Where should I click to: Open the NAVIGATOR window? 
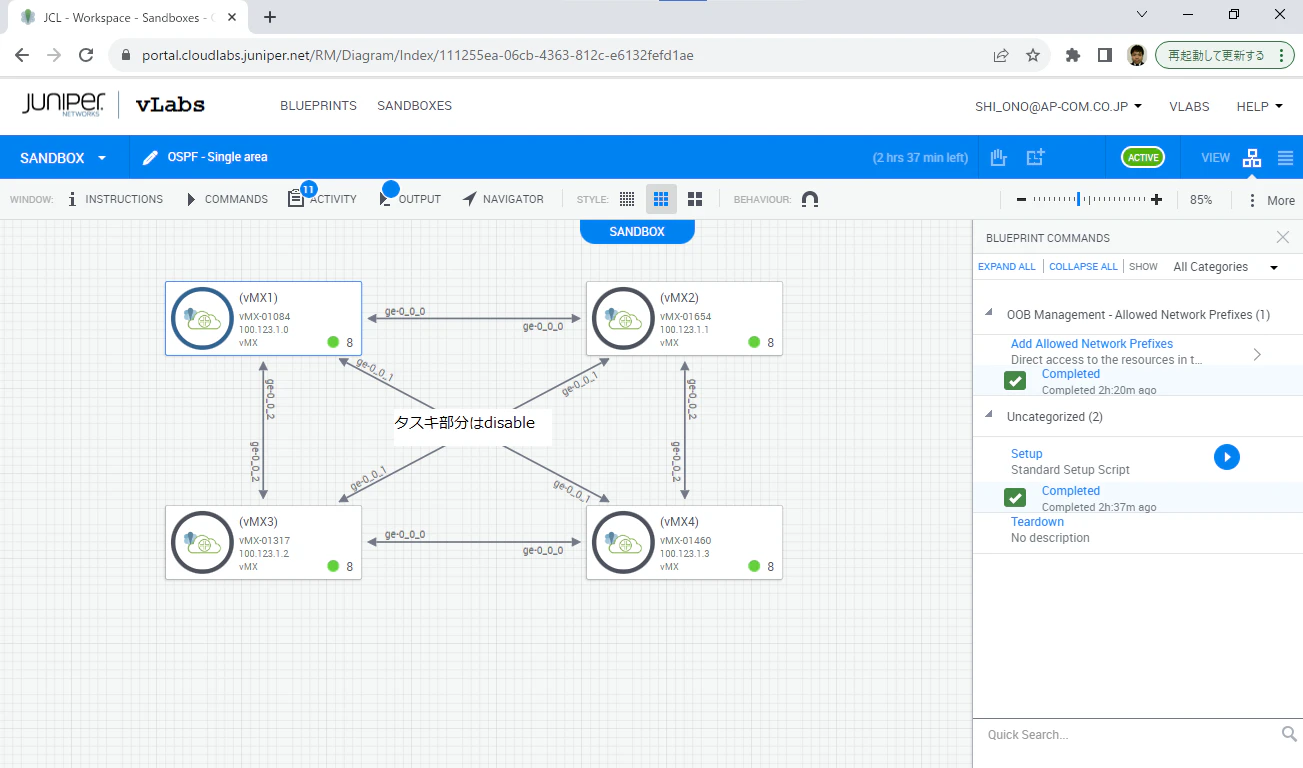(503, 199)
